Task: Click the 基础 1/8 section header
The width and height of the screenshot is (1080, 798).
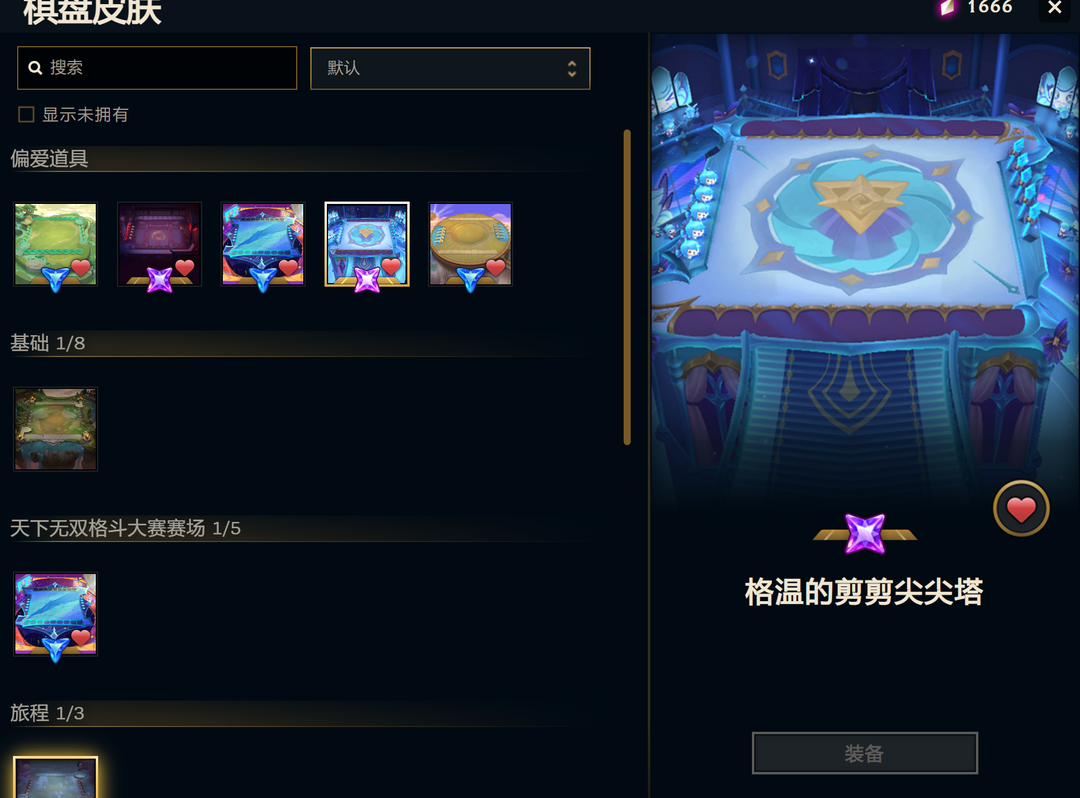Action: (48, 343)
